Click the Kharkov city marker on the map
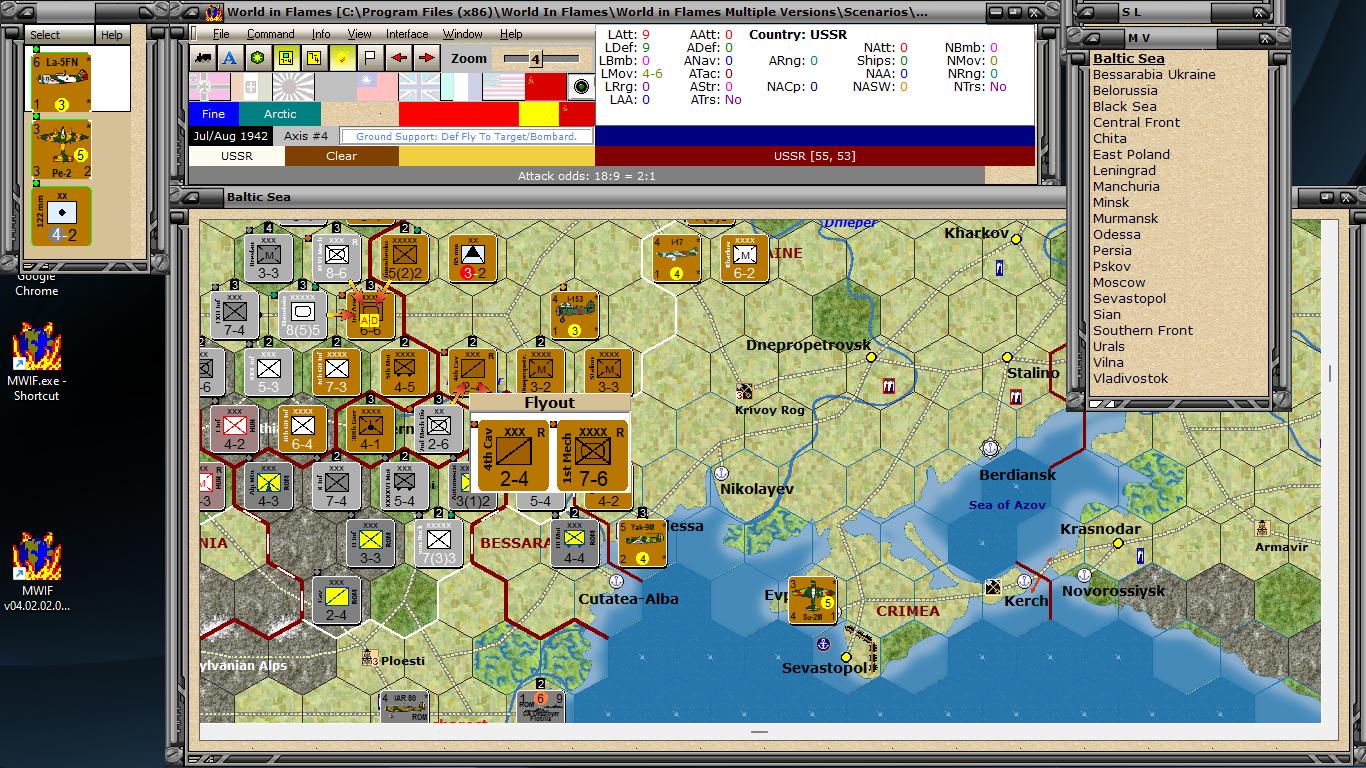1366x768 pixels. pyautogui.click(x=1016, y=239)
